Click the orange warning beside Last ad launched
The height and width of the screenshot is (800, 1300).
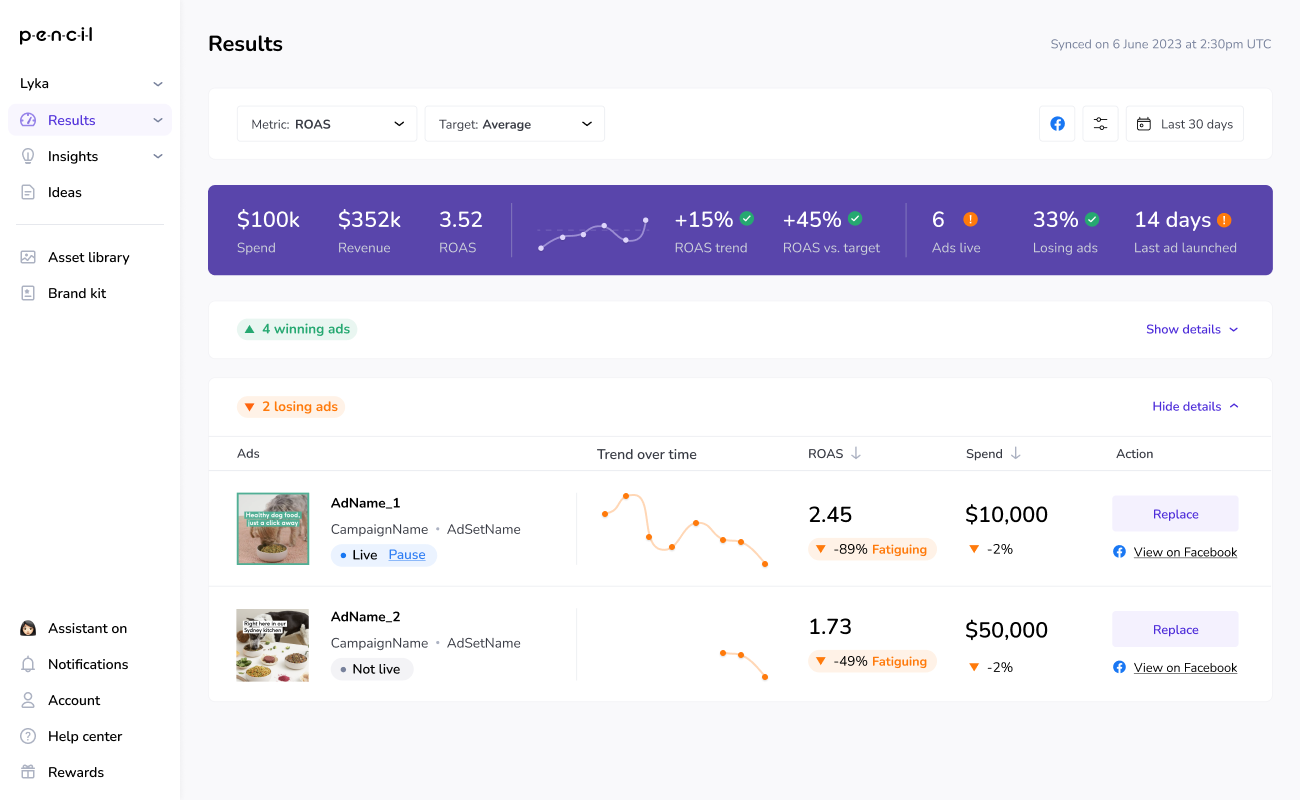click(1224, 219)
